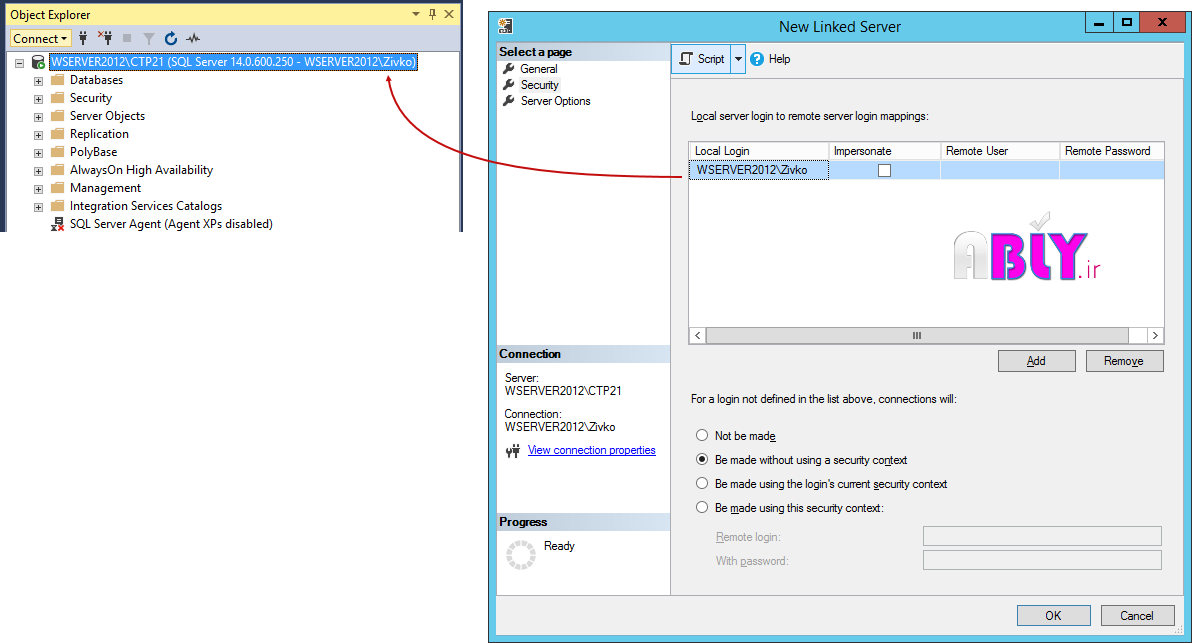The image size is (1192, 643).
Task: Select 'Be made using this security context' option
Action: tap(702, 507)
